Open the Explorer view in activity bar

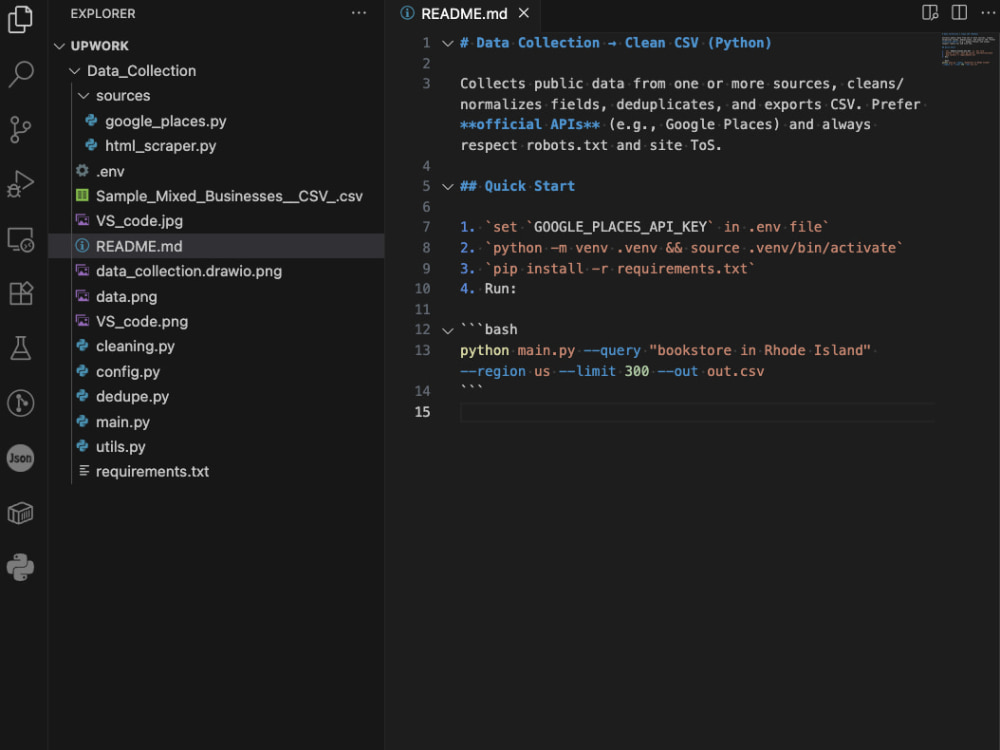point(20,19)
